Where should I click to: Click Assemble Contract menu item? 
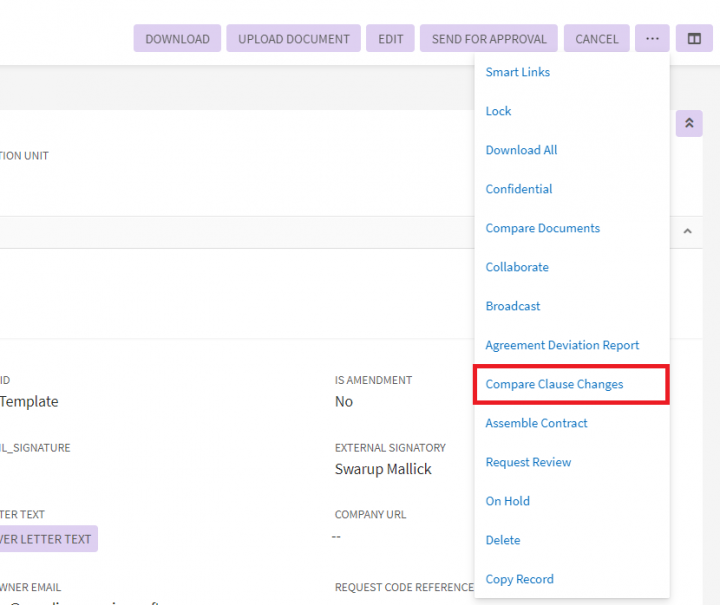tap(536, 423)
